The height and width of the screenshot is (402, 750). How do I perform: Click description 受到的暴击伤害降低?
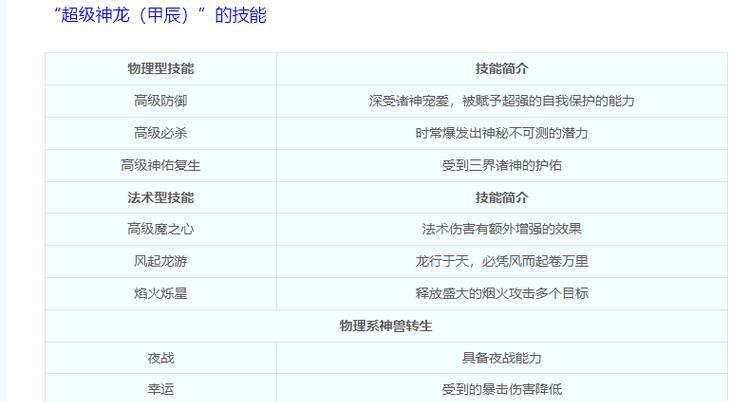pos(502,389)
